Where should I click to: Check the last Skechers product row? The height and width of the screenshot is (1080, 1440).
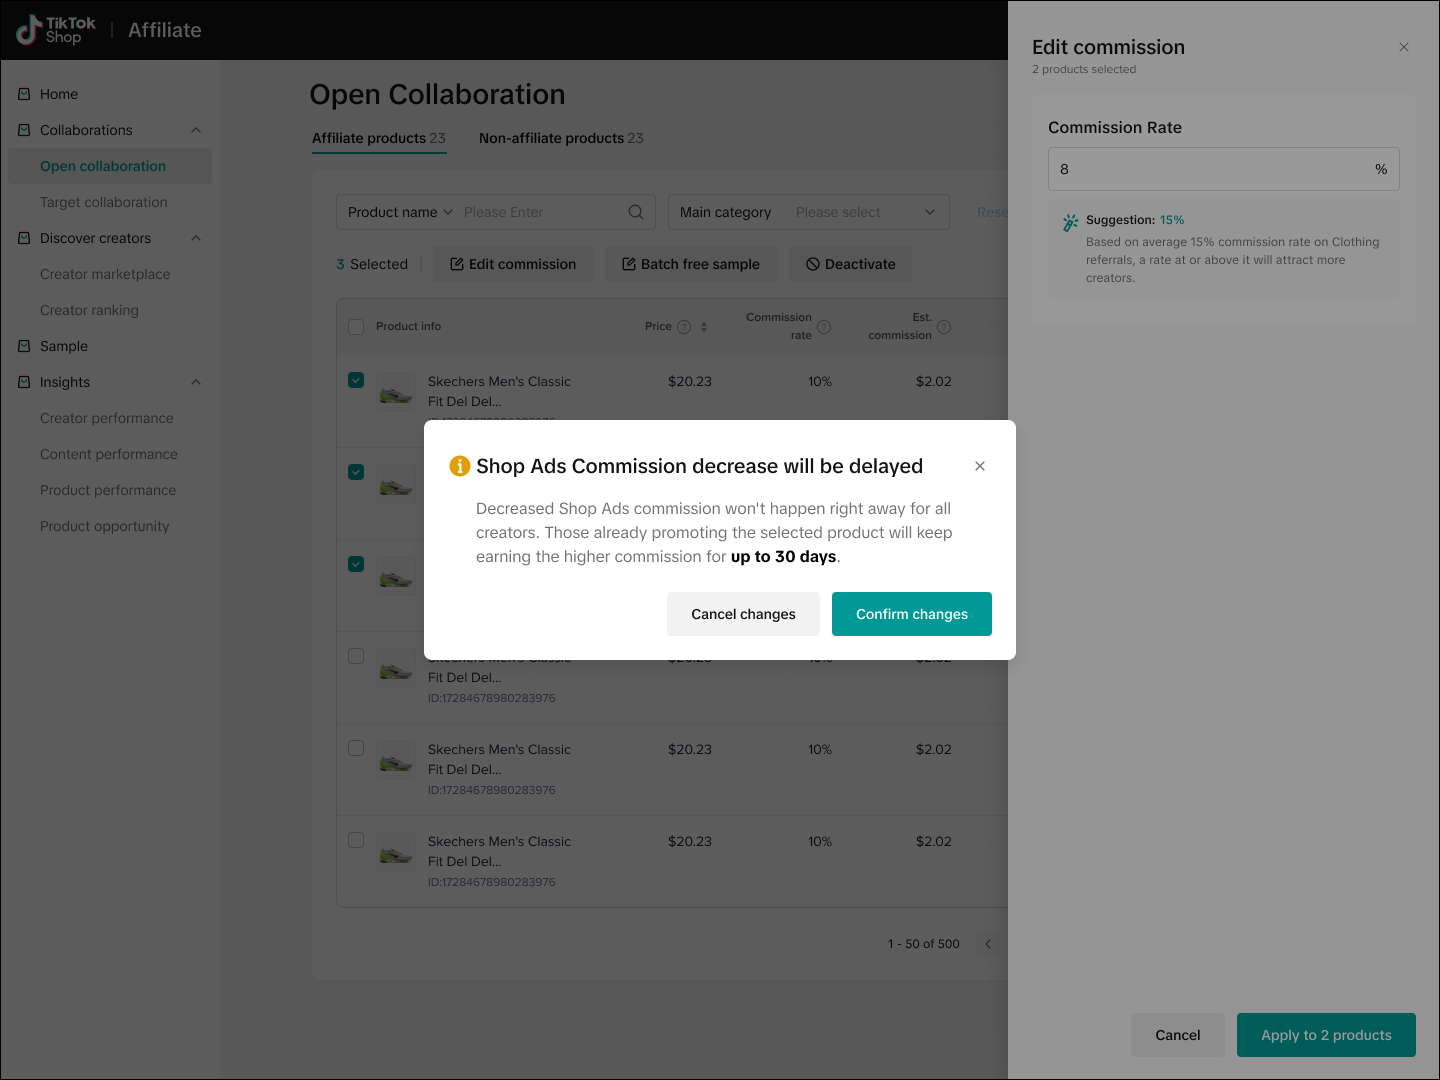[356, 840]
